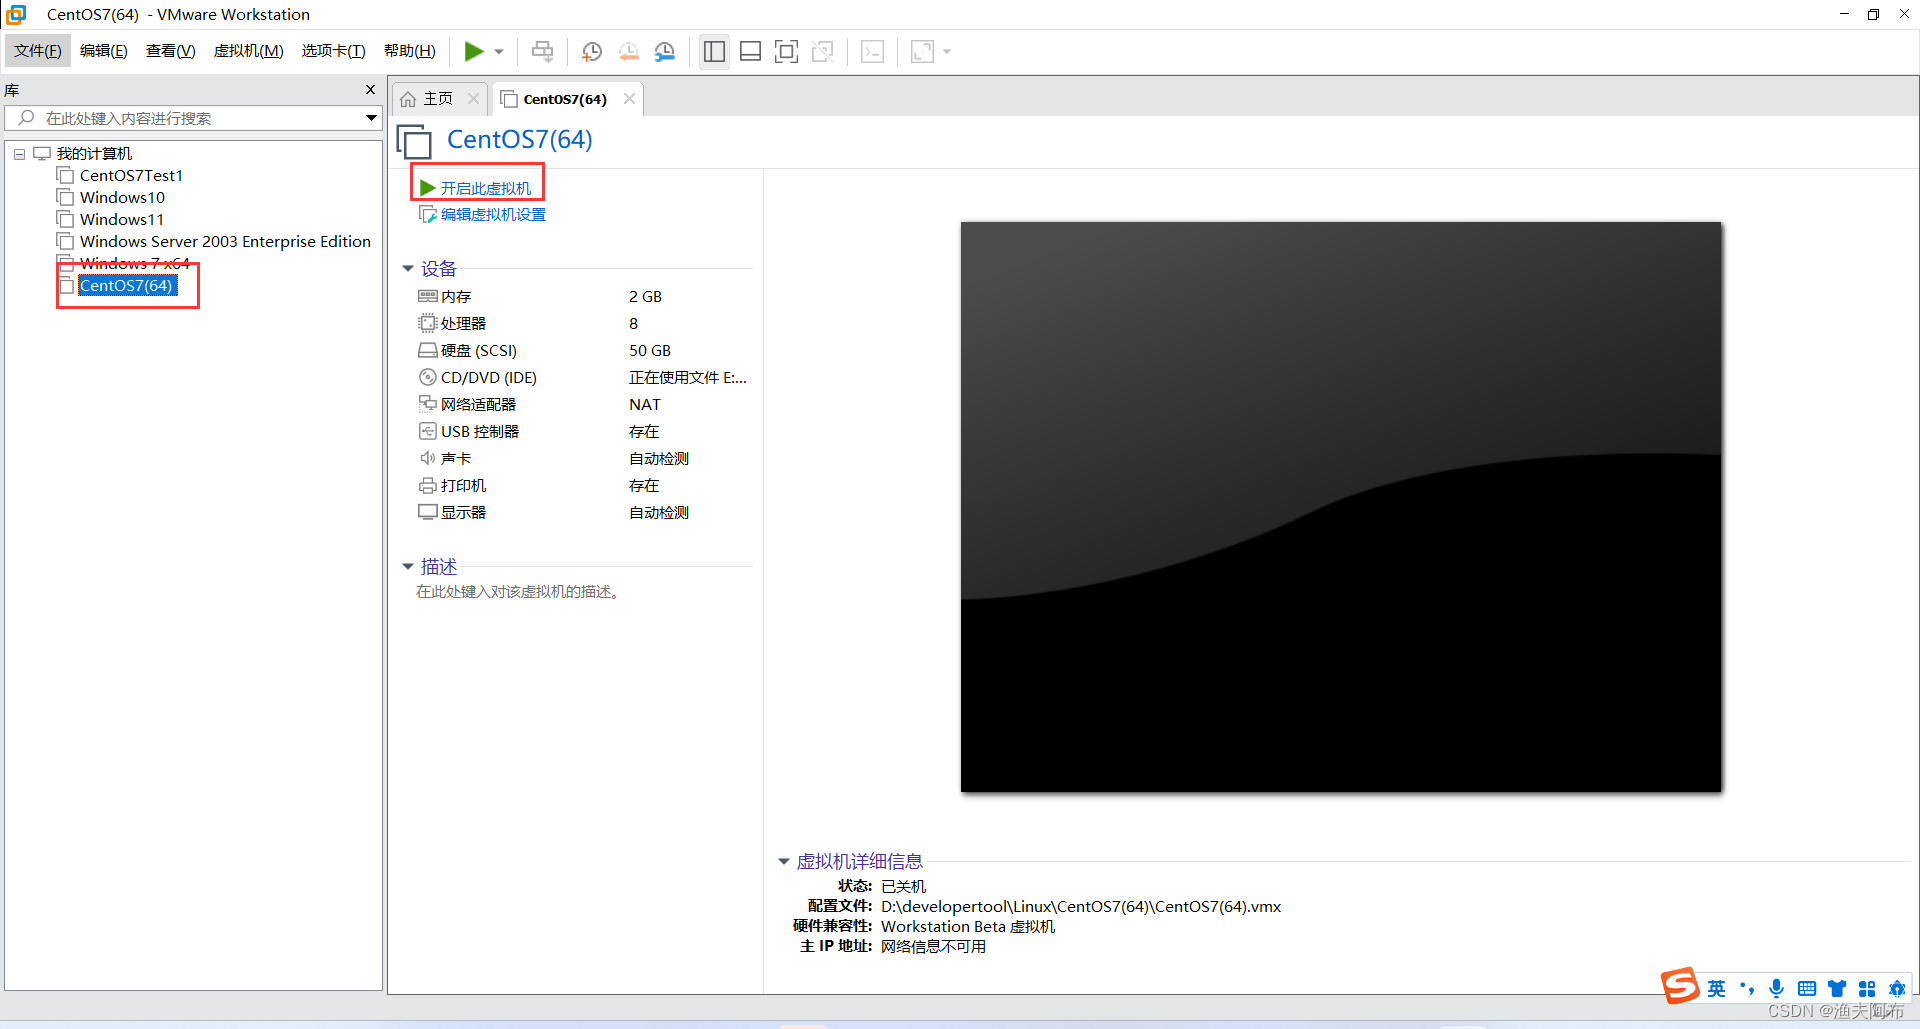
Task: Open the 网络适配器 network adapter setting
Action: [x=478, y=405]
